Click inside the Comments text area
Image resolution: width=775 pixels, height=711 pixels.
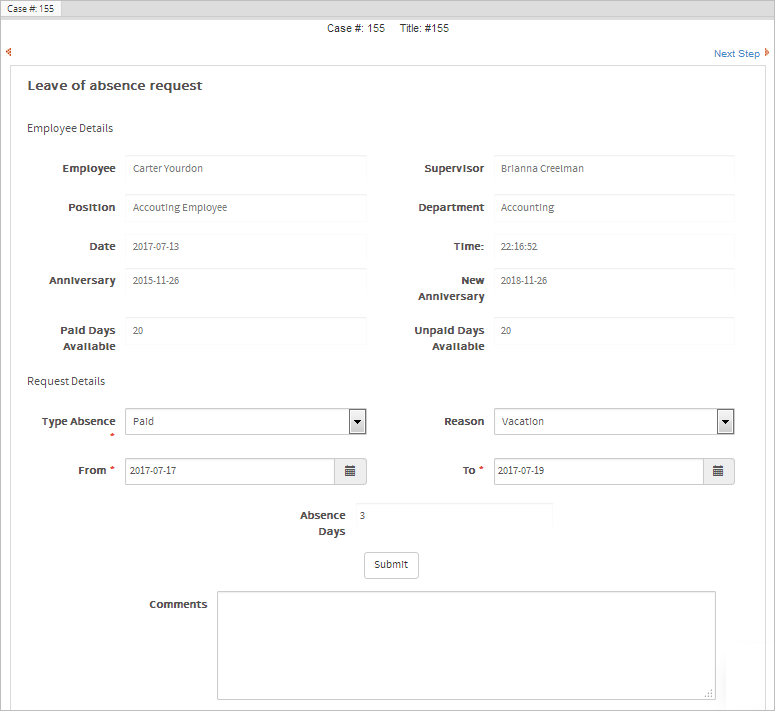(466, 645)
